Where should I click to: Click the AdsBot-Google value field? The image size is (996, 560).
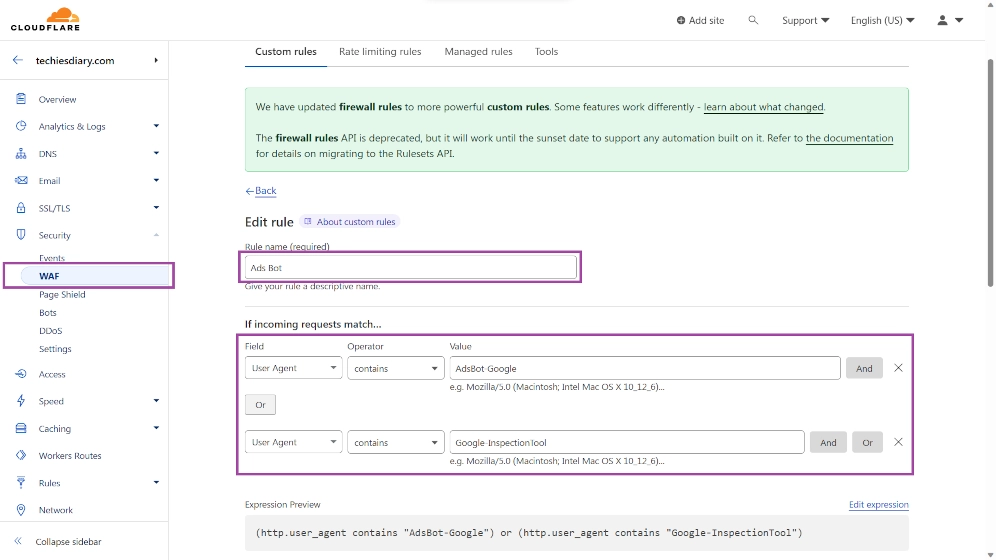click(x=645, y=368)
